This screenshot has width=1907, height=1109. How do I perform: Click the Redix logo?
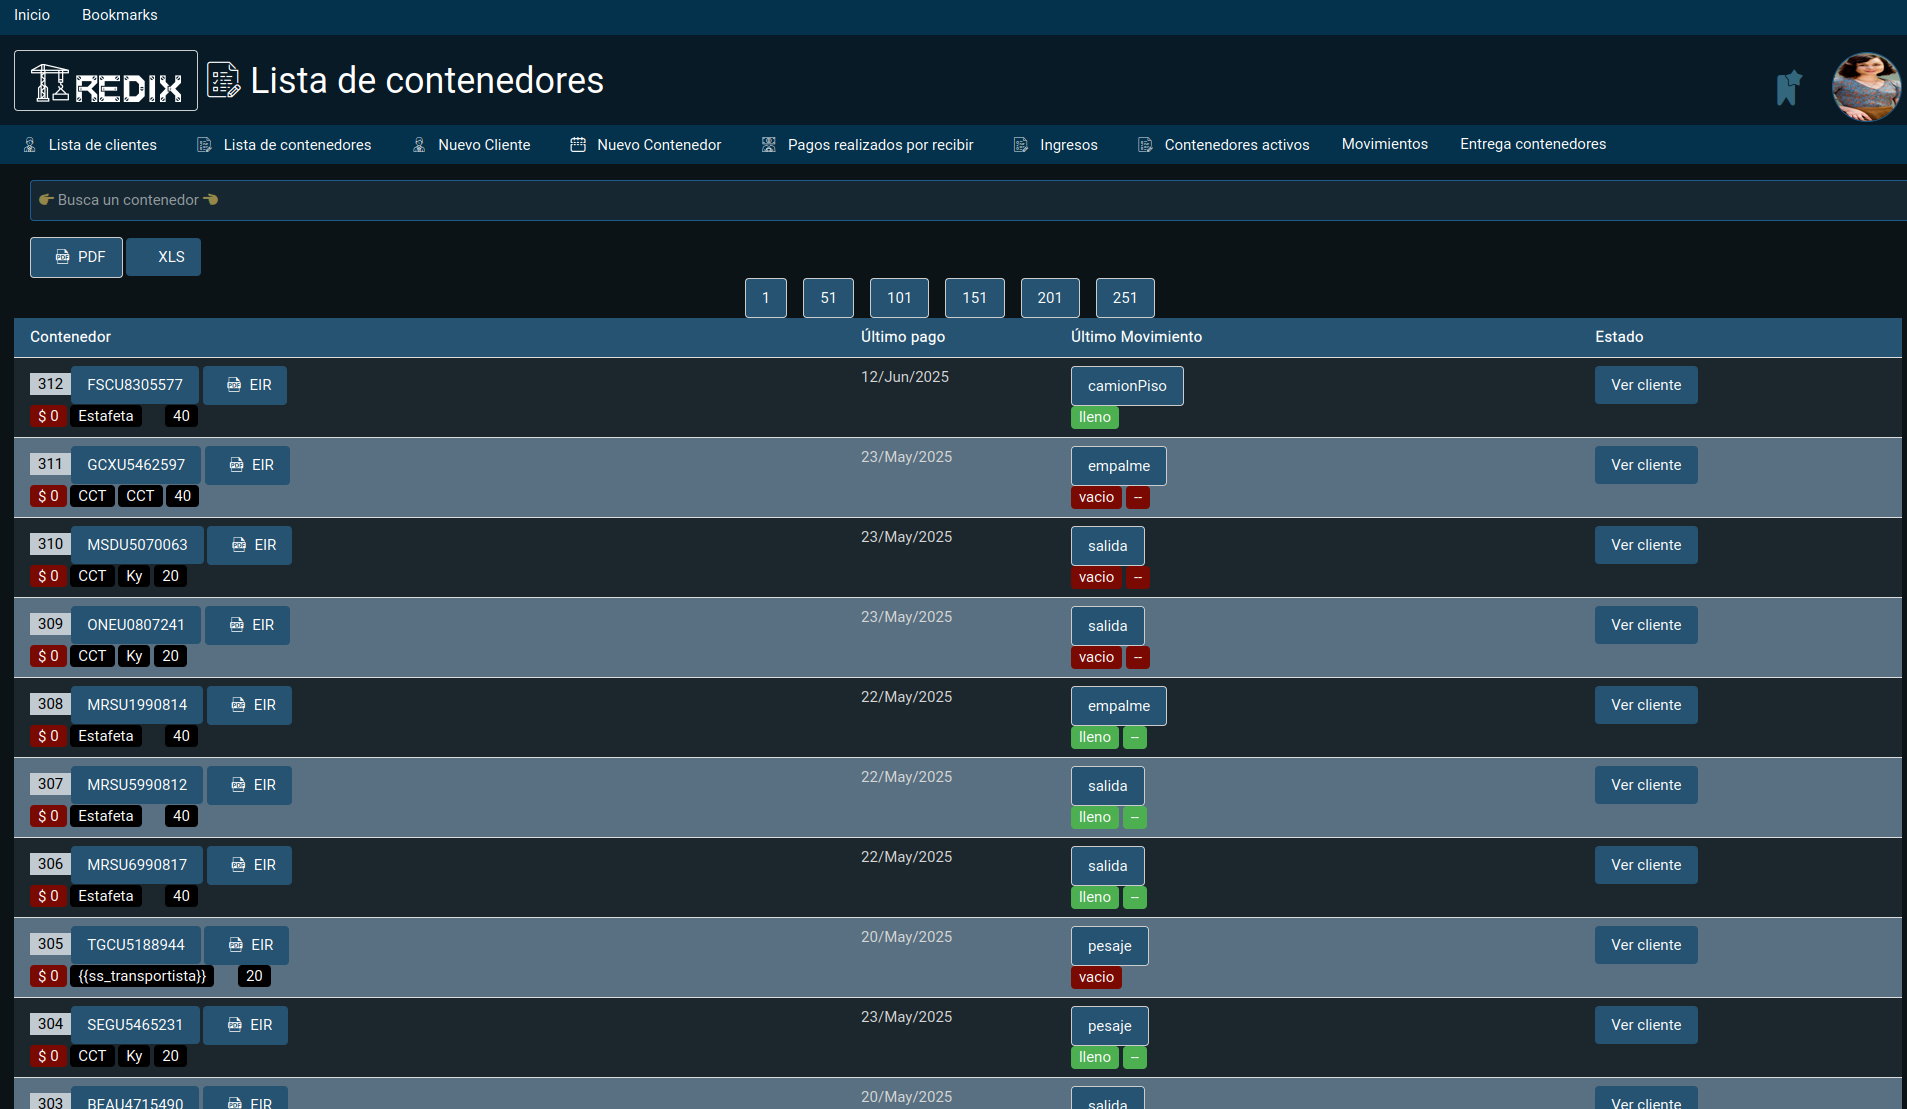(x=106, y=81)
